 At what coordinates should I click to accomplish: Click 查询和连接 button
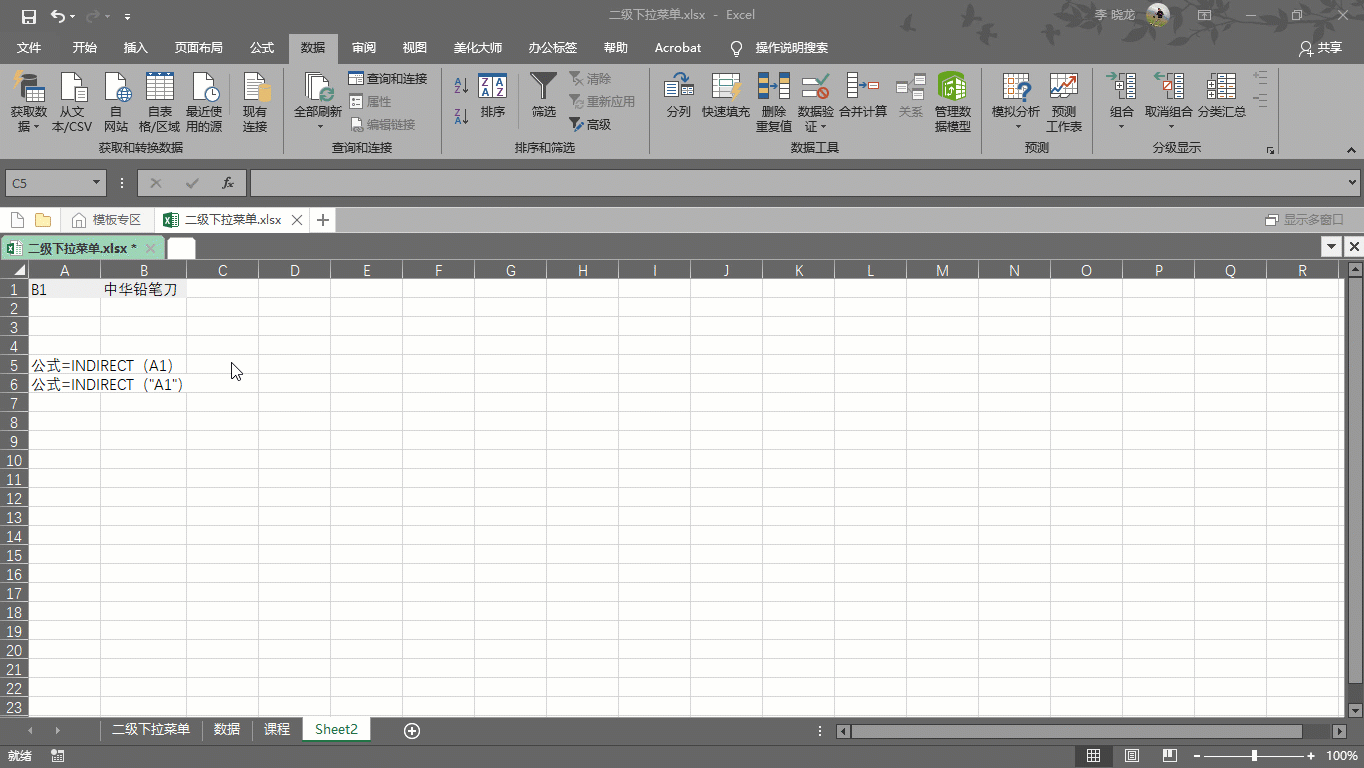click(388, 78)
